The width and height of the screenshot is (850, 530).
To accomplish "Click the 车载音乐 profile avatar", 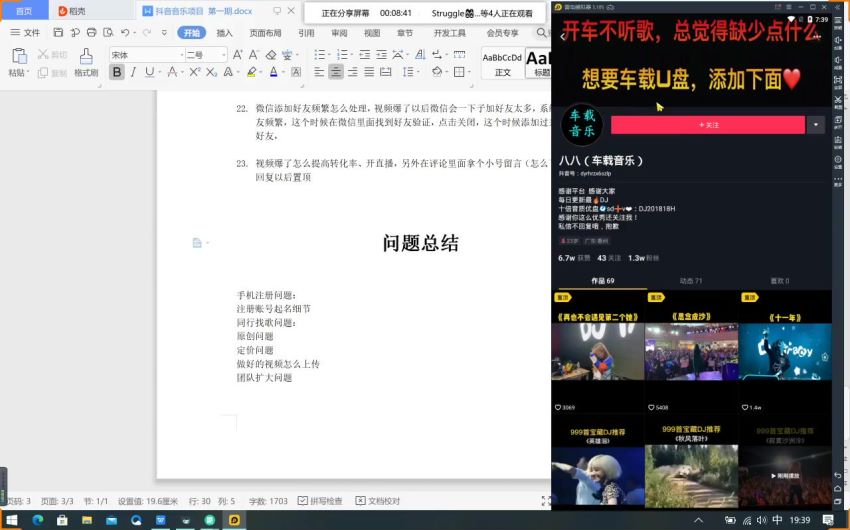I will [581, 124].
